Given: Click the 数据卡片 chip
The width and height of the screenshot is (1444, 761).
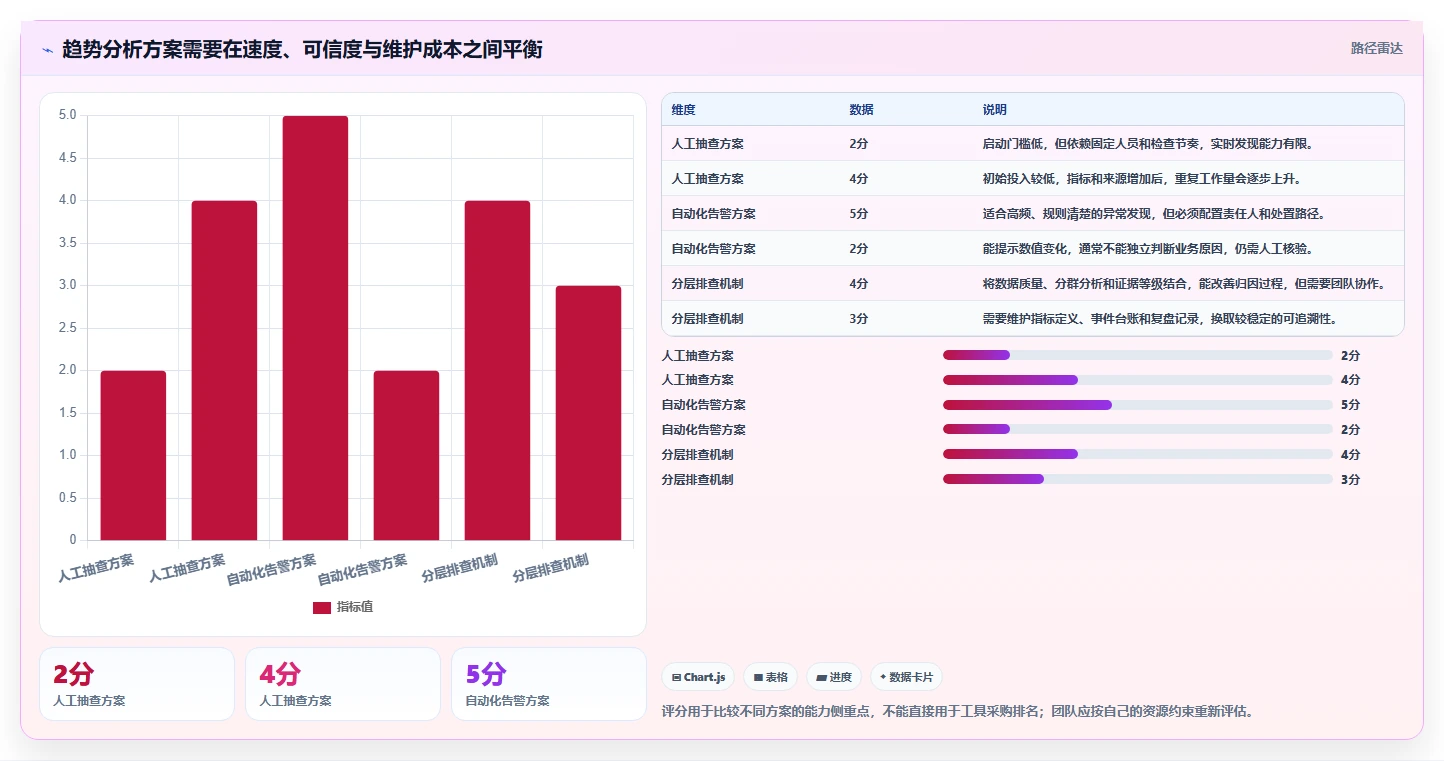Looking at the screenshot, I should (906, 677).
